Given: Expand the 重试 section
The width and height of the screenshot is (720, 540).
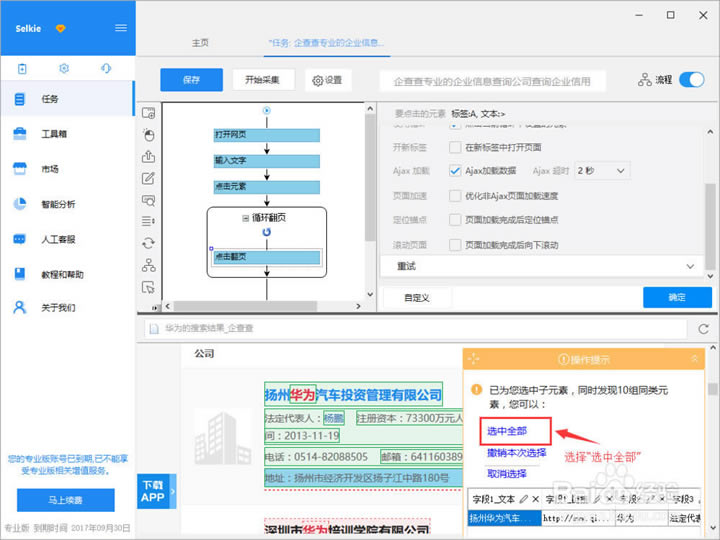Looking at the screenshot, I should [x=538, y=267].
